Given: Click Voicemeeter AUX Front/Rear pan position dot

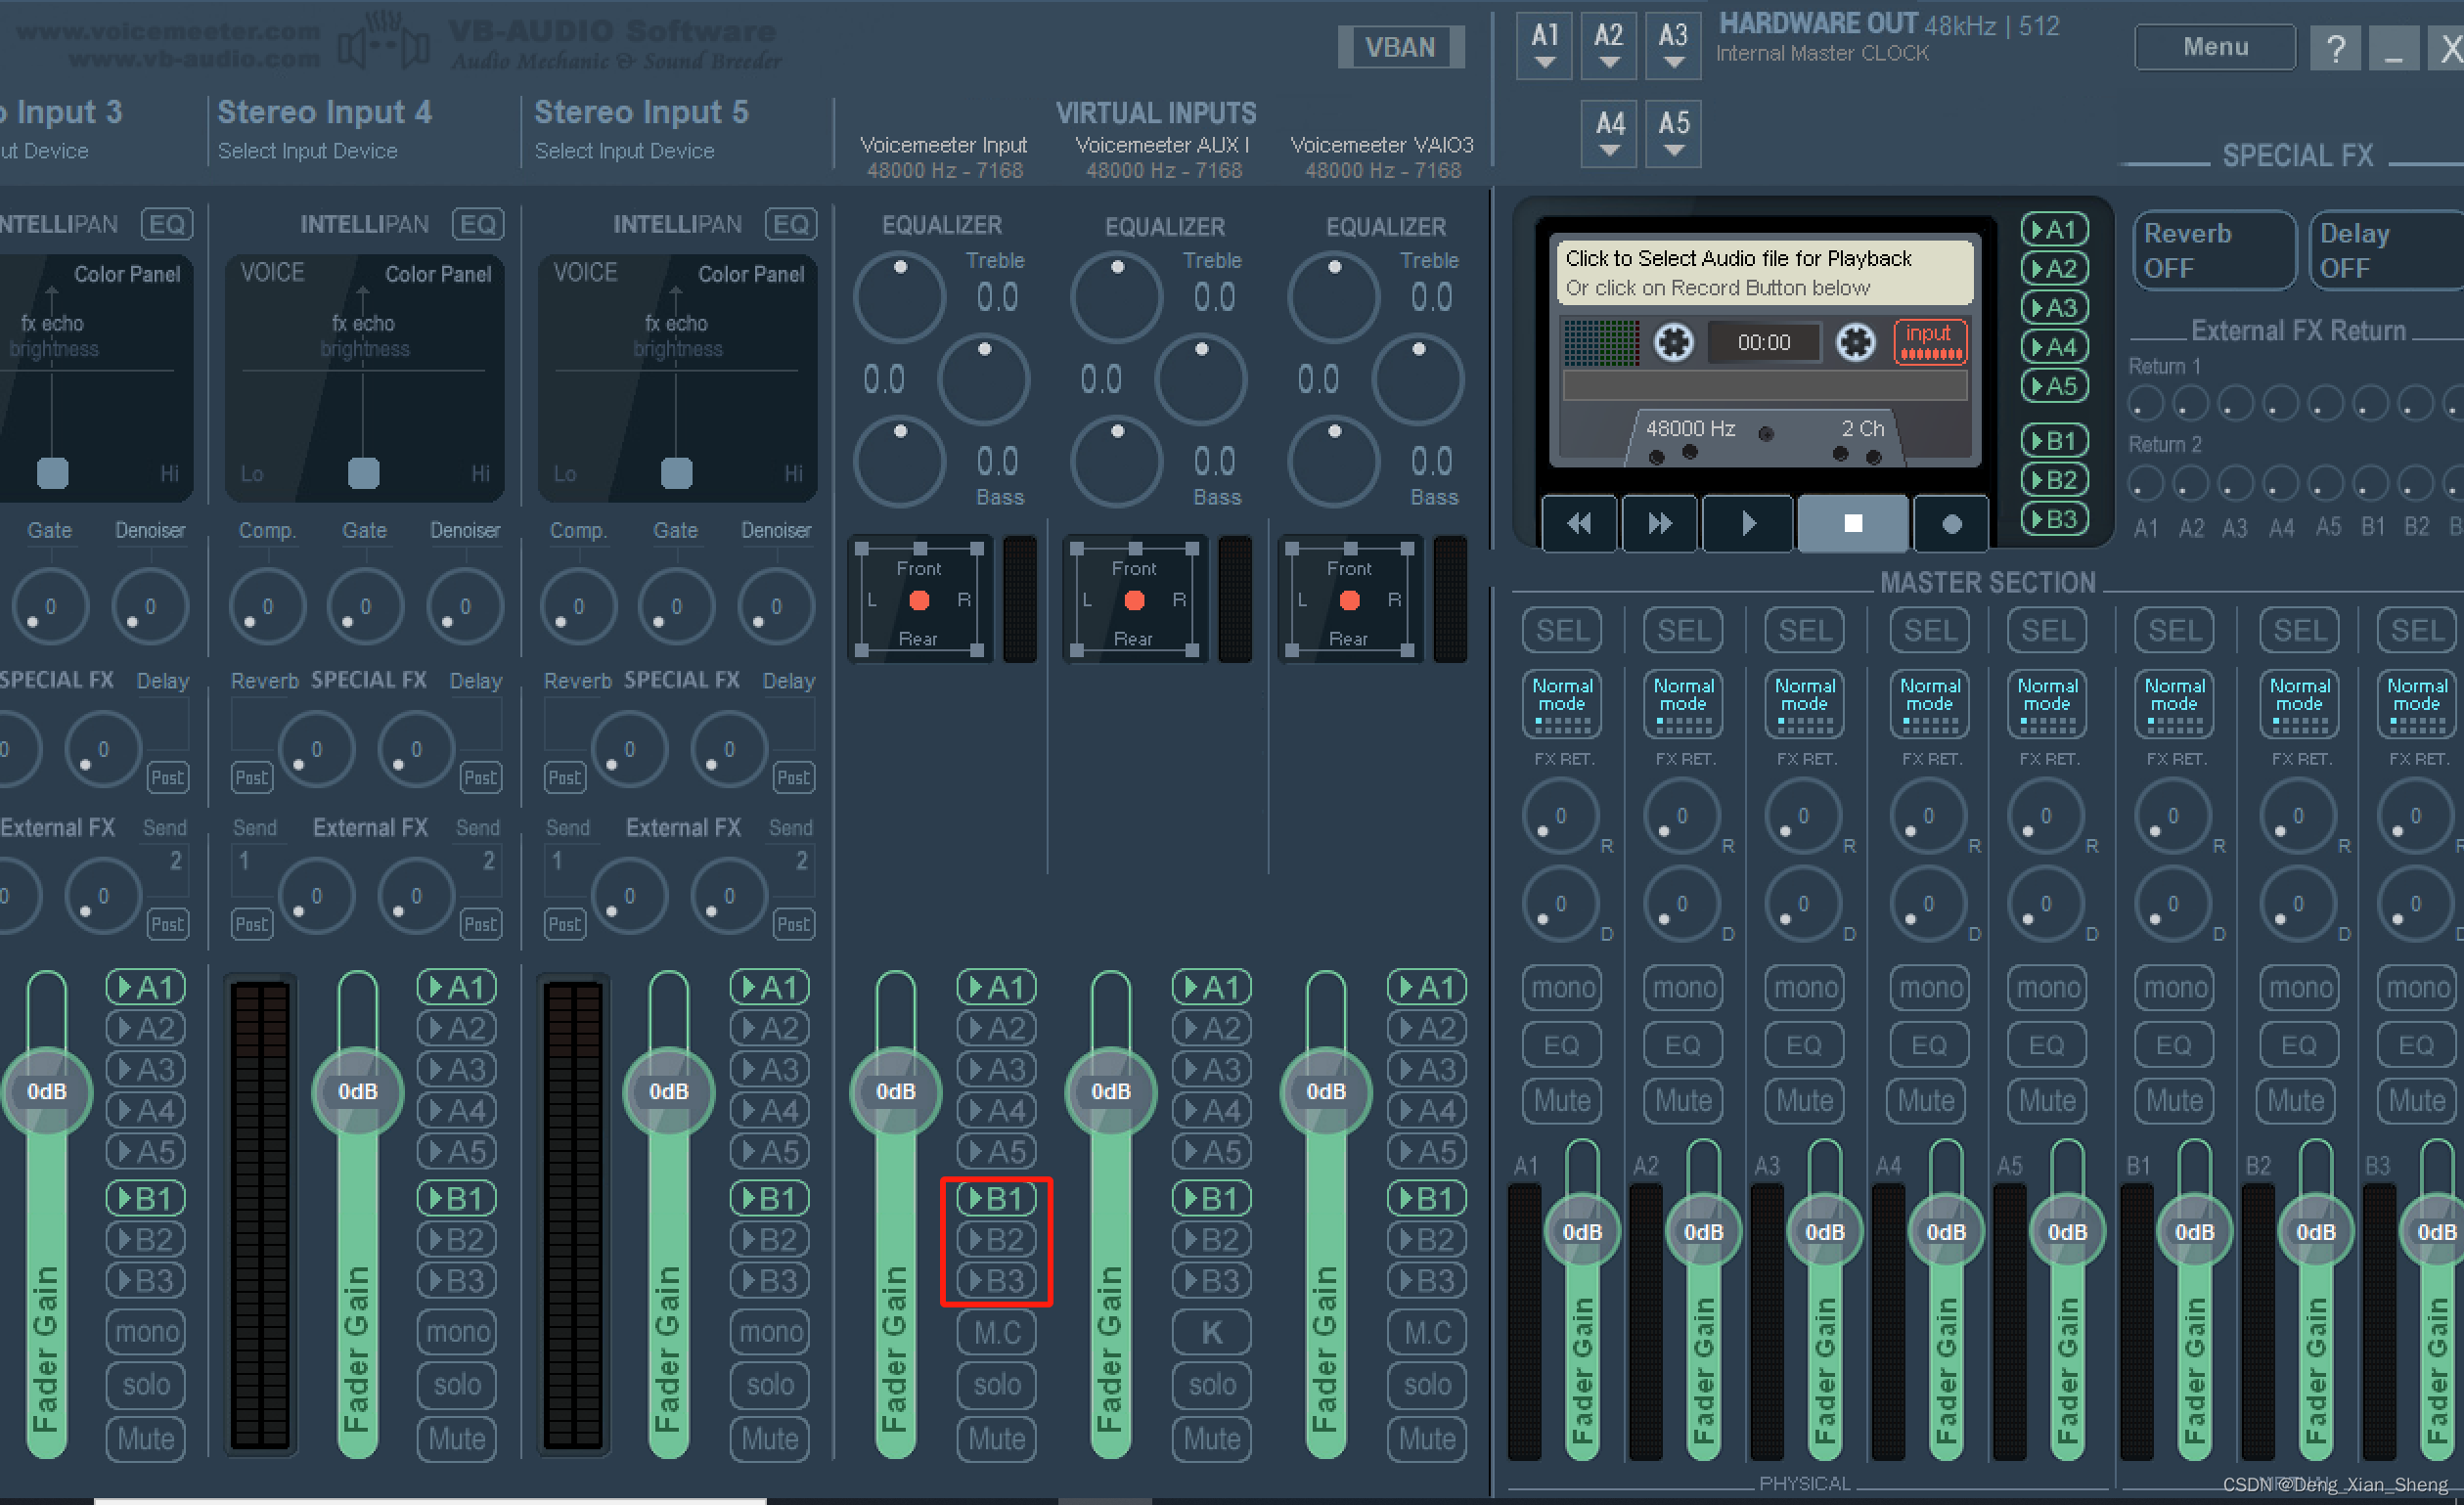Looking at the screenshot, I should (1134, 600).
